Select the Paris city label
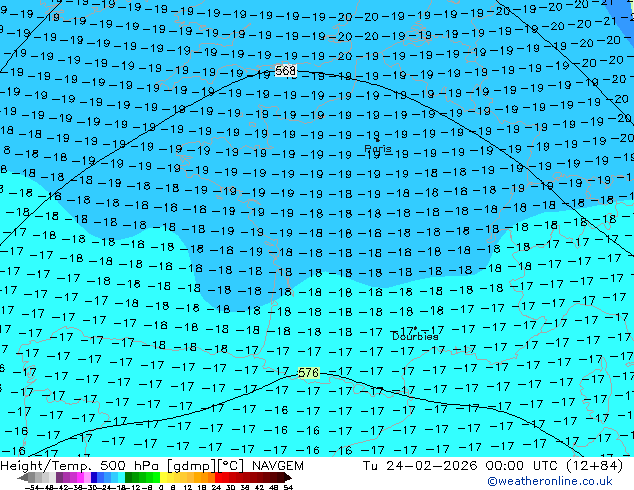 point(378,148)
